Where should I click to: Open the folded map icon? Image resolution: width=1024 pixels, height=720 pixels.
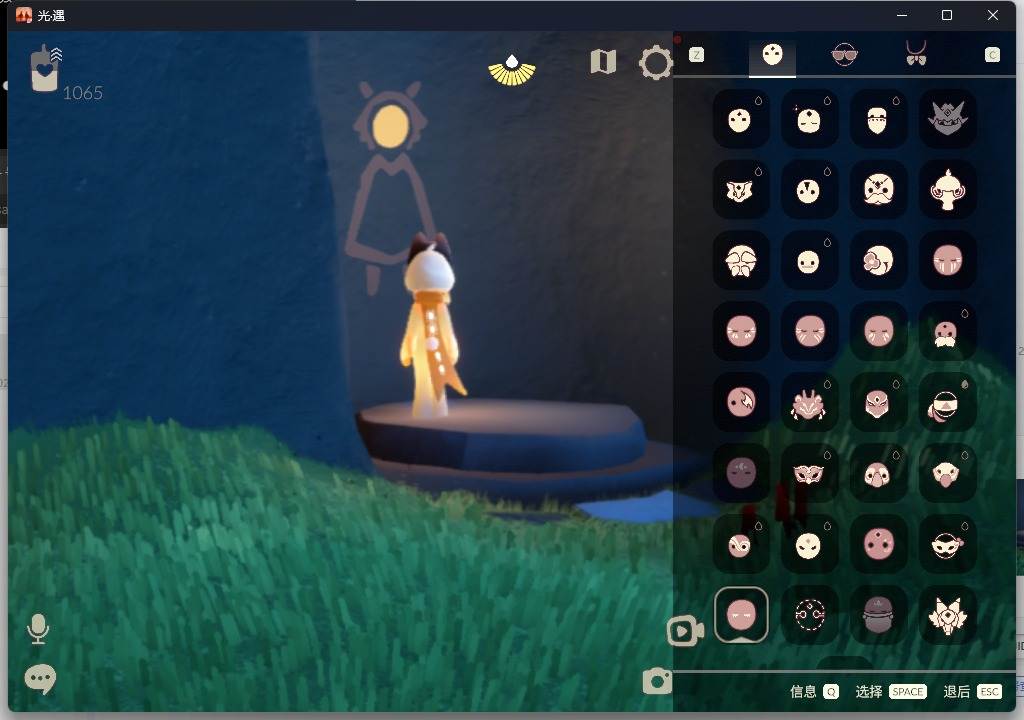tap(603, 62)
